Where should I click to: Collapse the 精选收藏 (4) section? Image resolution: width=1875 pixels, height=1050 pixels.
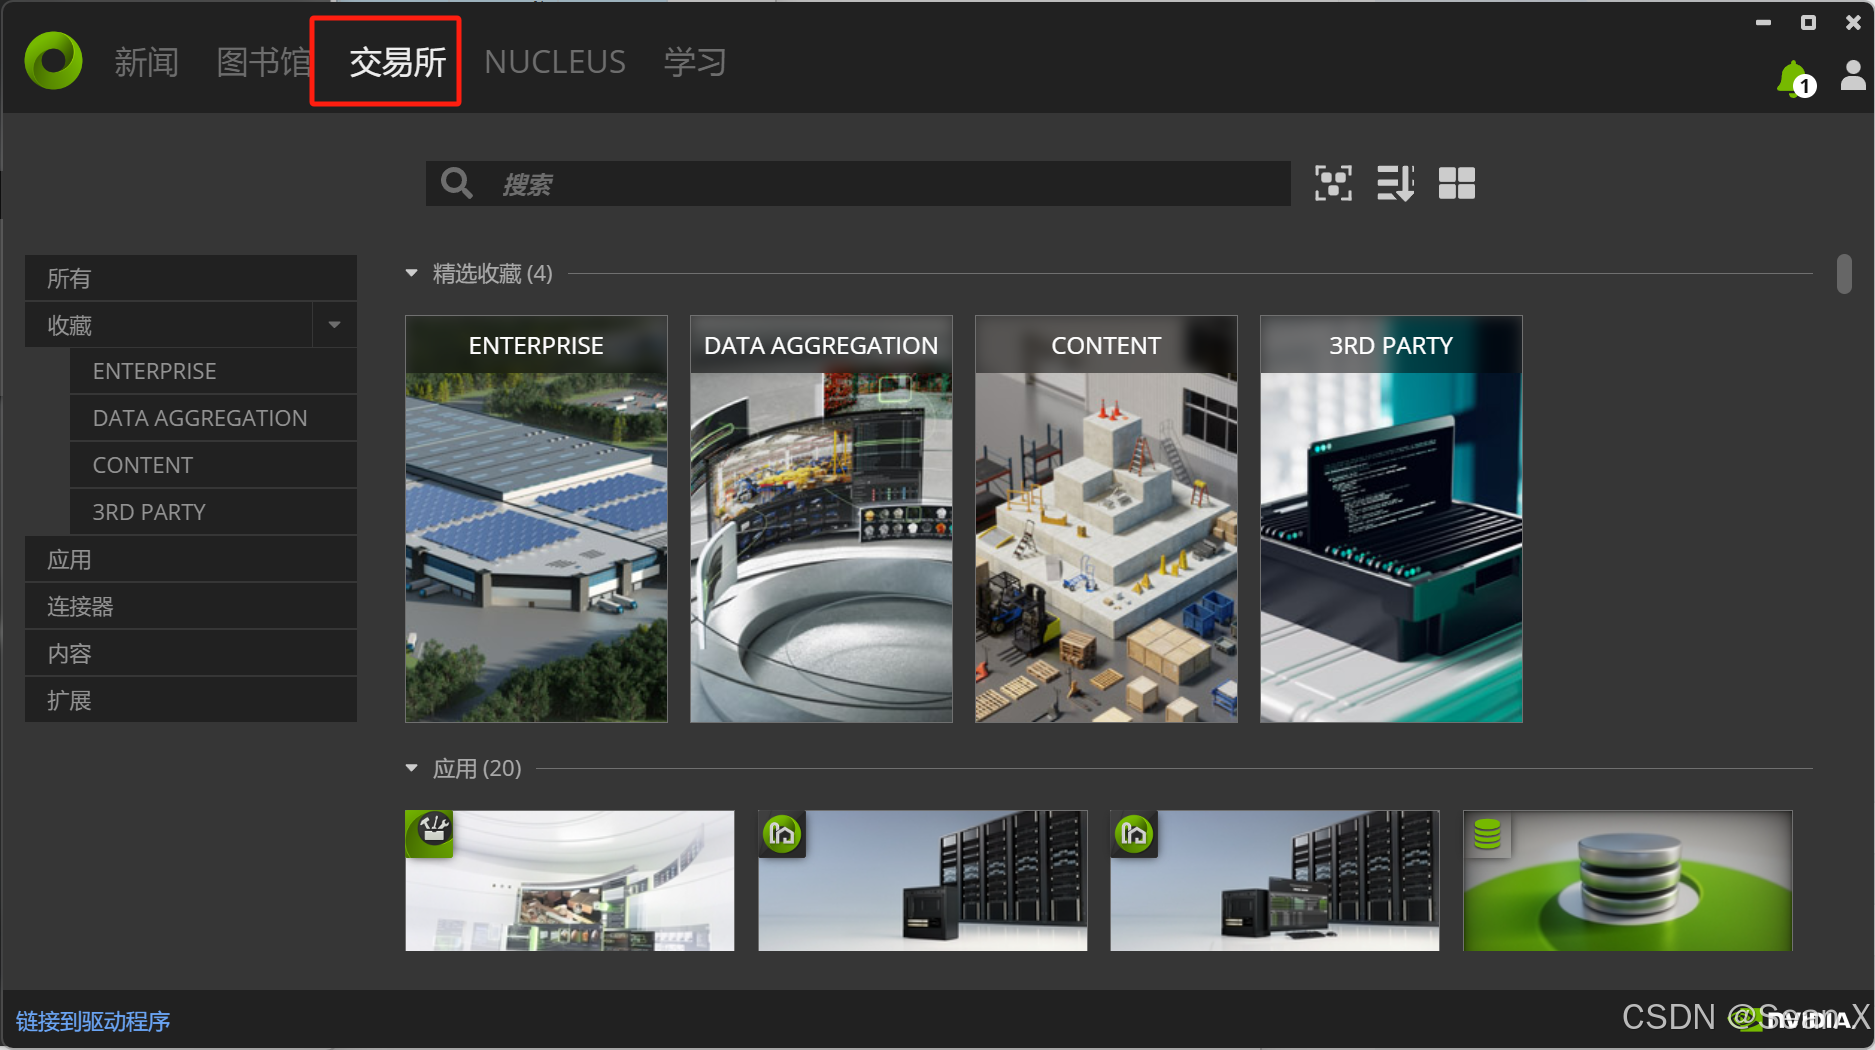411,273
